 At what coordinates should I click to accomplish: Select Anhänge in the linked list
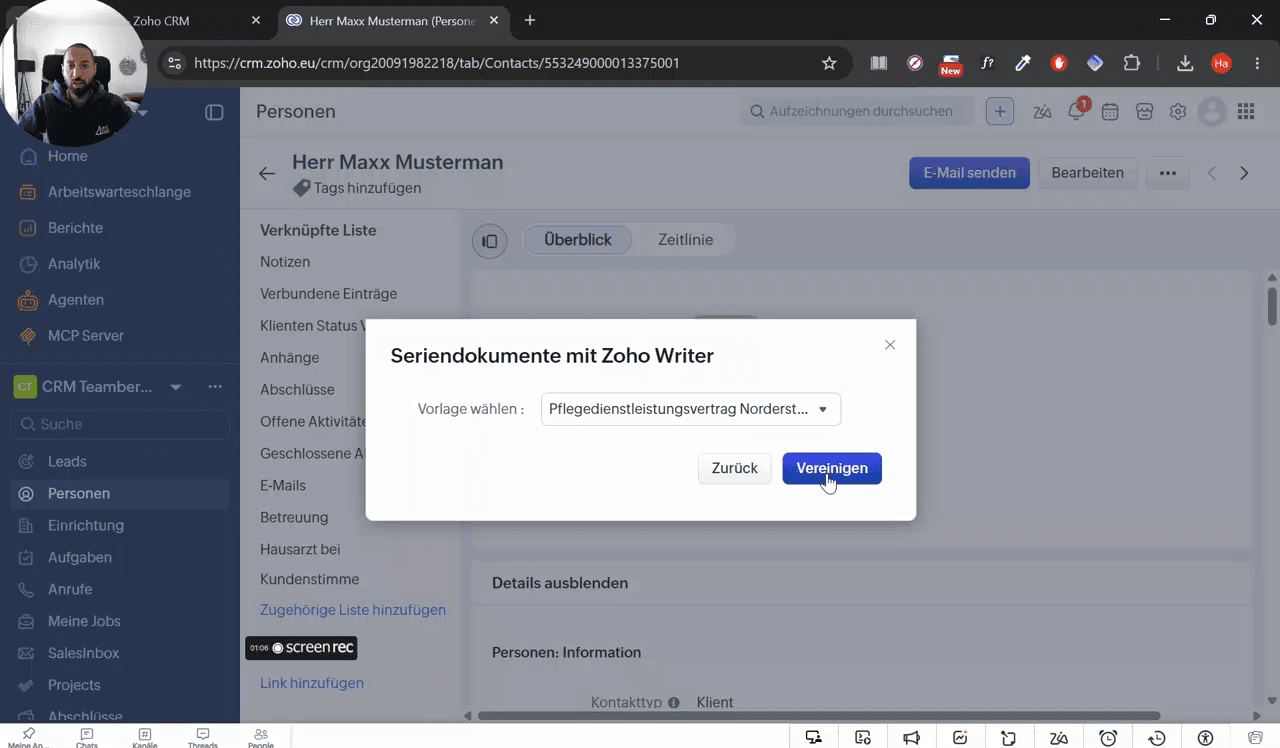[290, 358]
